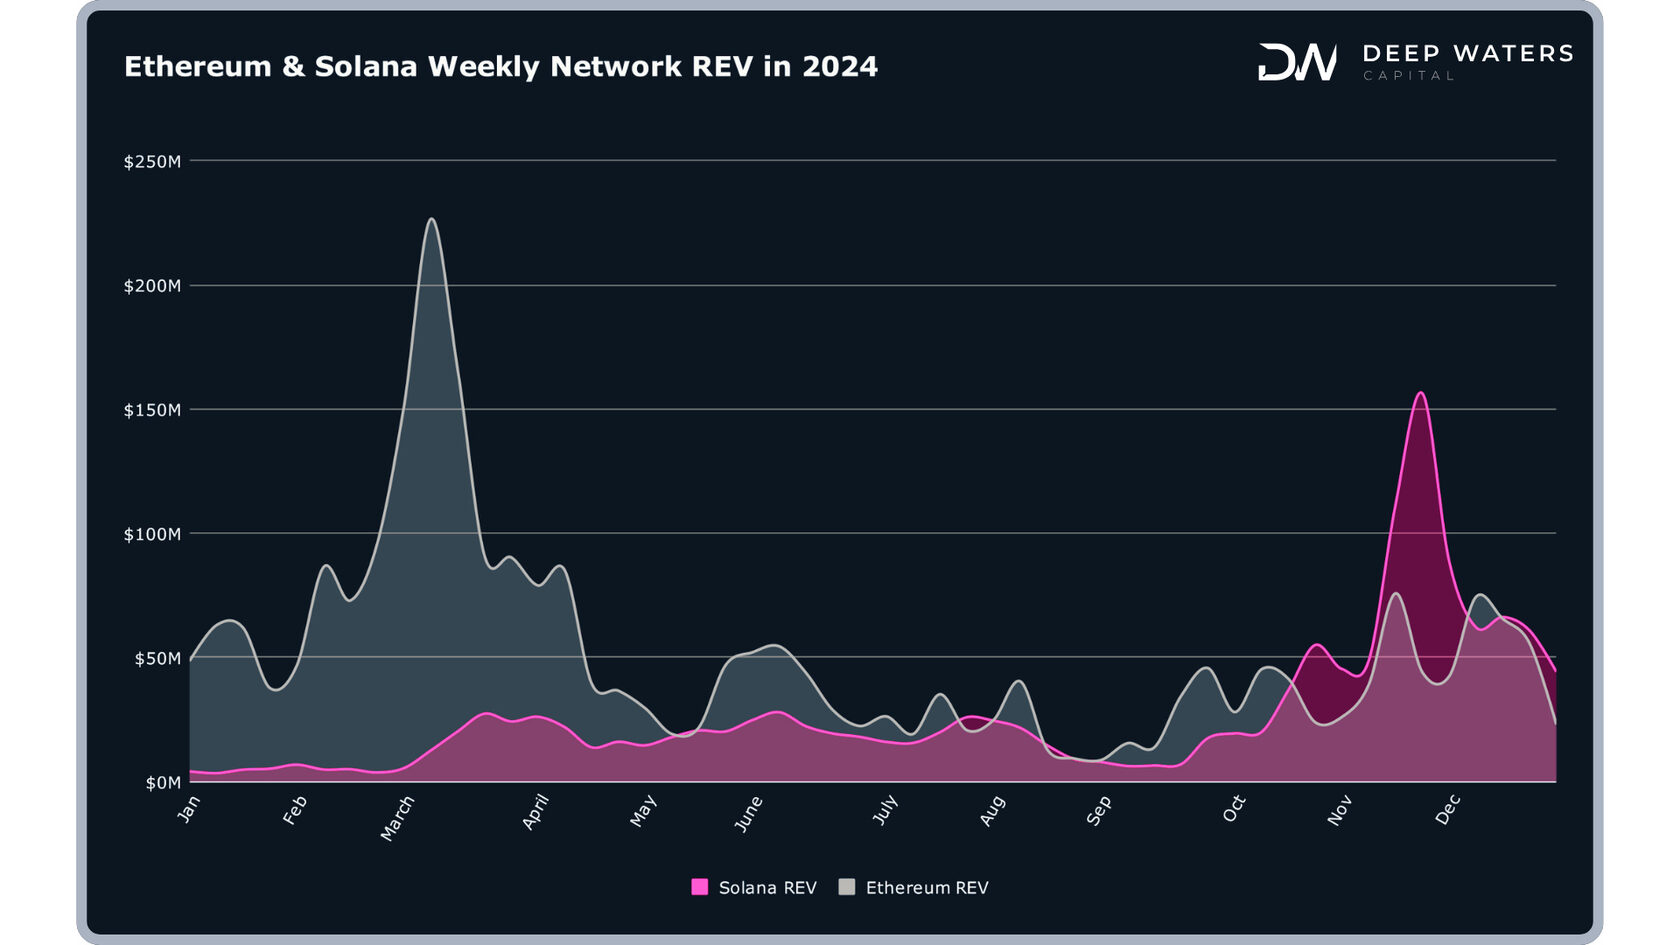This screenshot has height=945, width=1680.
Task: Click the 'May' x-axis label
Action: click(643, 811)
